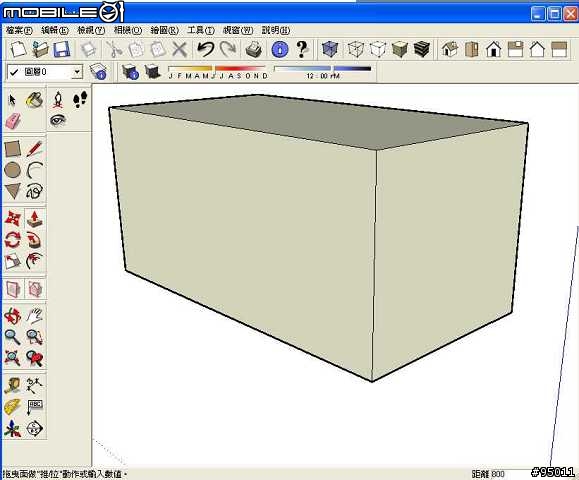
Task: Activate the Pan hand tool
Action: point(35,316)
